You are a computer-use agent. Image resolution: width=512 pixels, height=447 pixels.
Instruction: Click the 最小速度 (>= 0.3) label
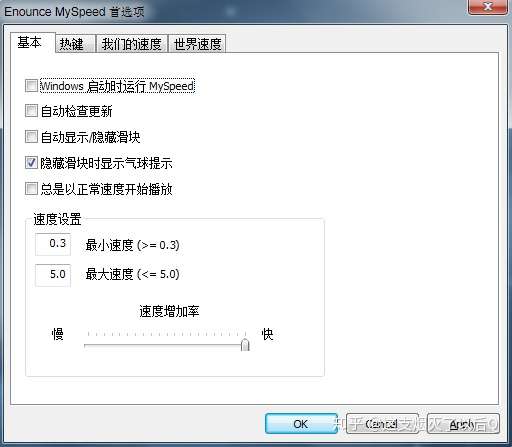pyautogui.click(x=132, y=245)
